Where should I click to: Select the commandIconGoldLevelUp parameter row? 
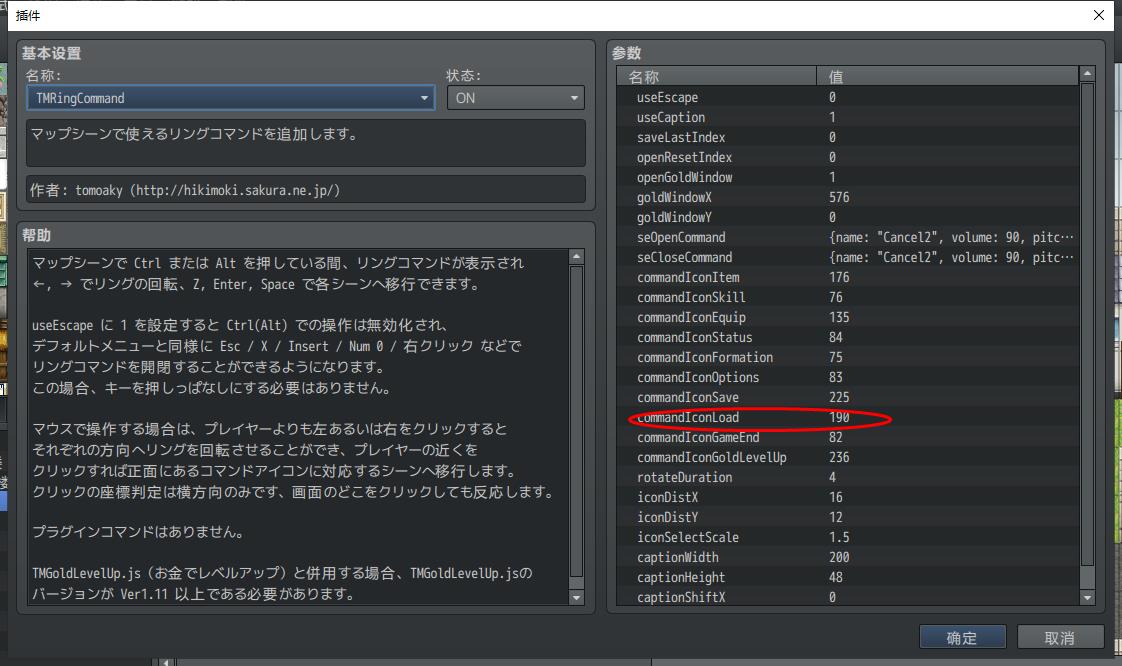[848, 458]
